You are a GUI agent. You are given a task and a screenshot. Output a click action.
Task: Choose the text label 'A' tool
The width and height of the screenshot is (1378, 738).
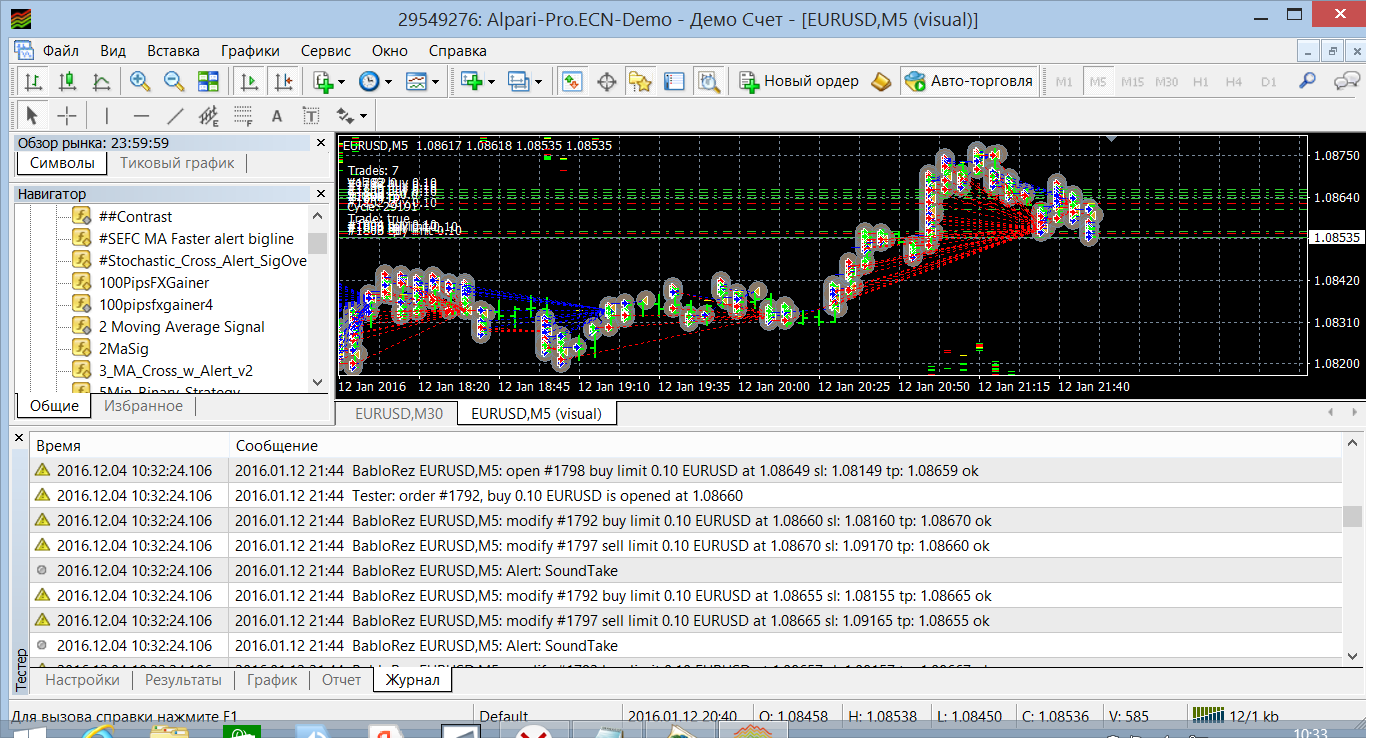277,115
